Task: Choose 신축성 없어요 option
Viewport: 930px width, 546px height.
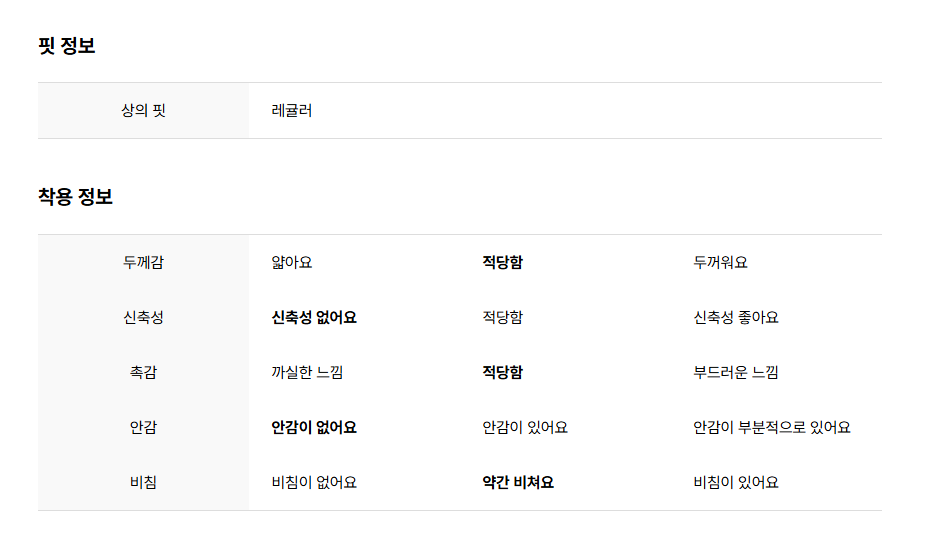Action: (x=314, y=318)
